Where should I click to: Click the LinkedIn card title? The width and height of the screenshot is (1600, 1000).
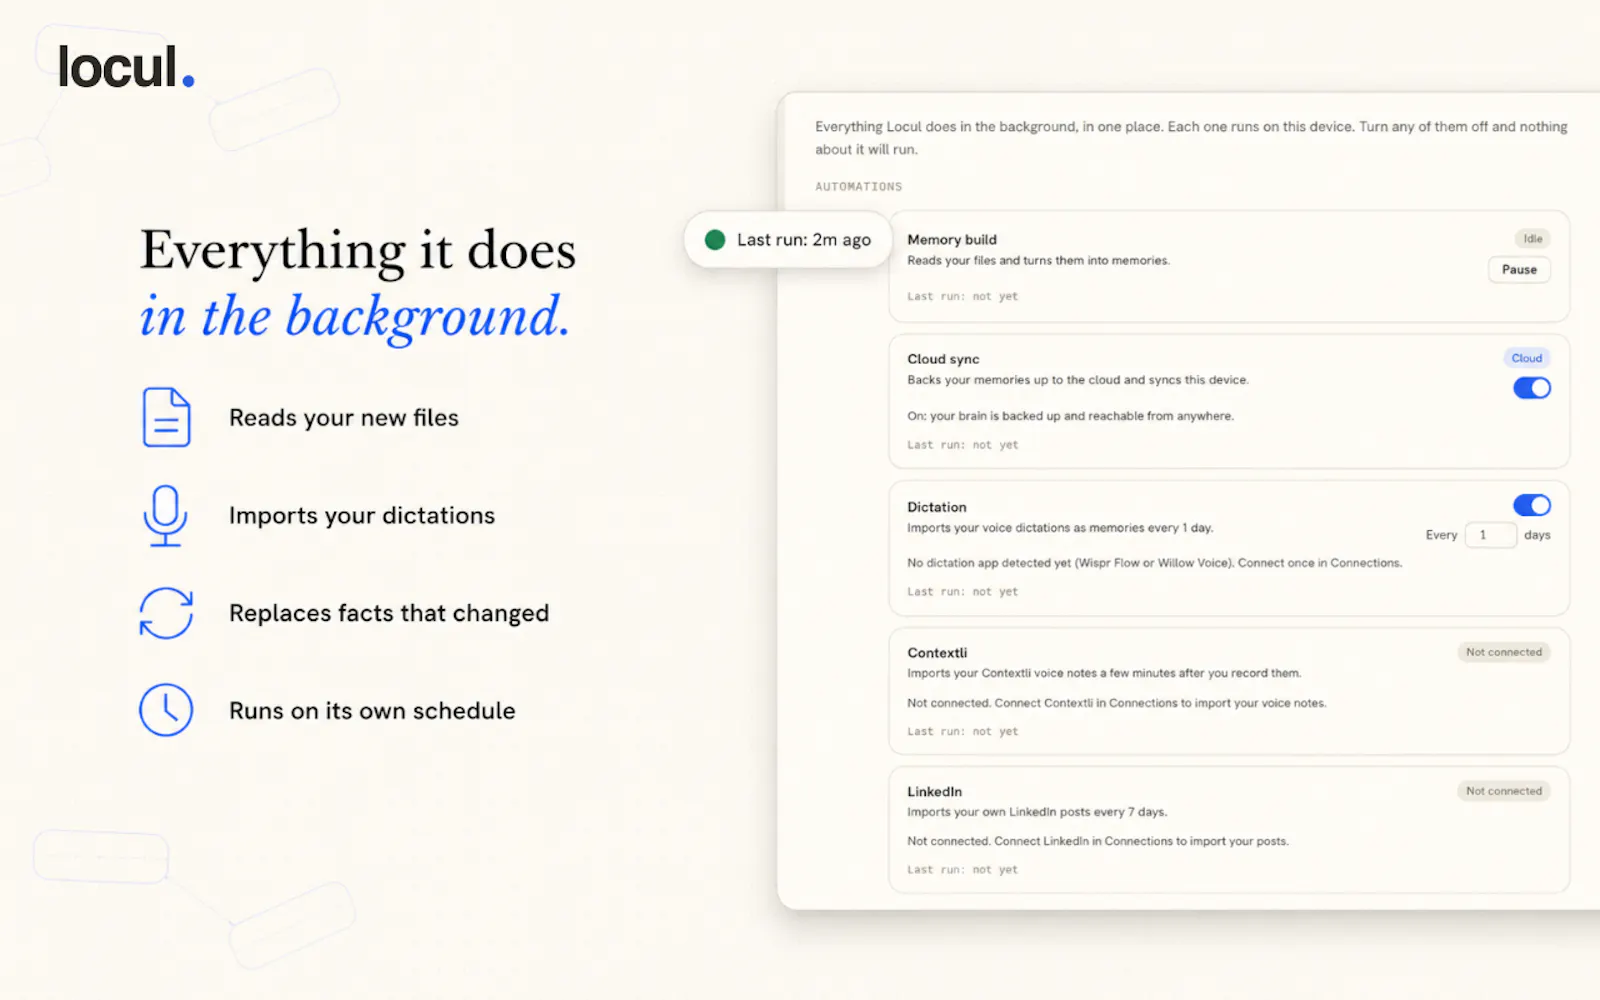coord(934,792)
